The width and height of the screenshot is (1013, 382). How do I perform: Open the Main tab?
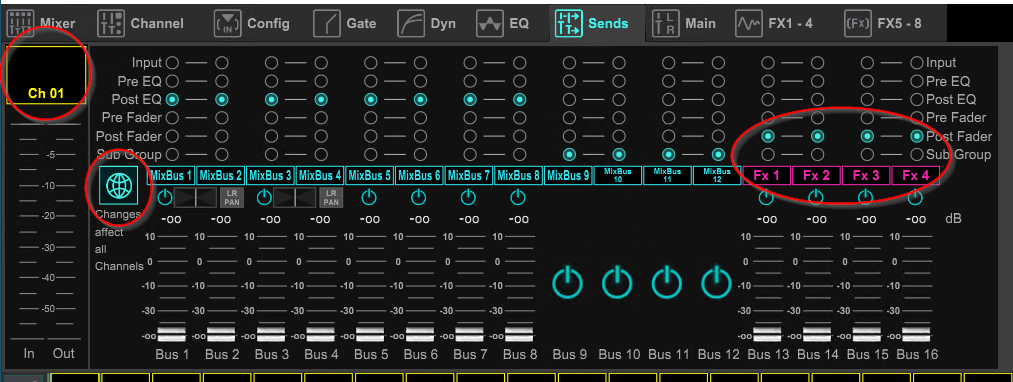pyautogui.click(x=684, y=24)
